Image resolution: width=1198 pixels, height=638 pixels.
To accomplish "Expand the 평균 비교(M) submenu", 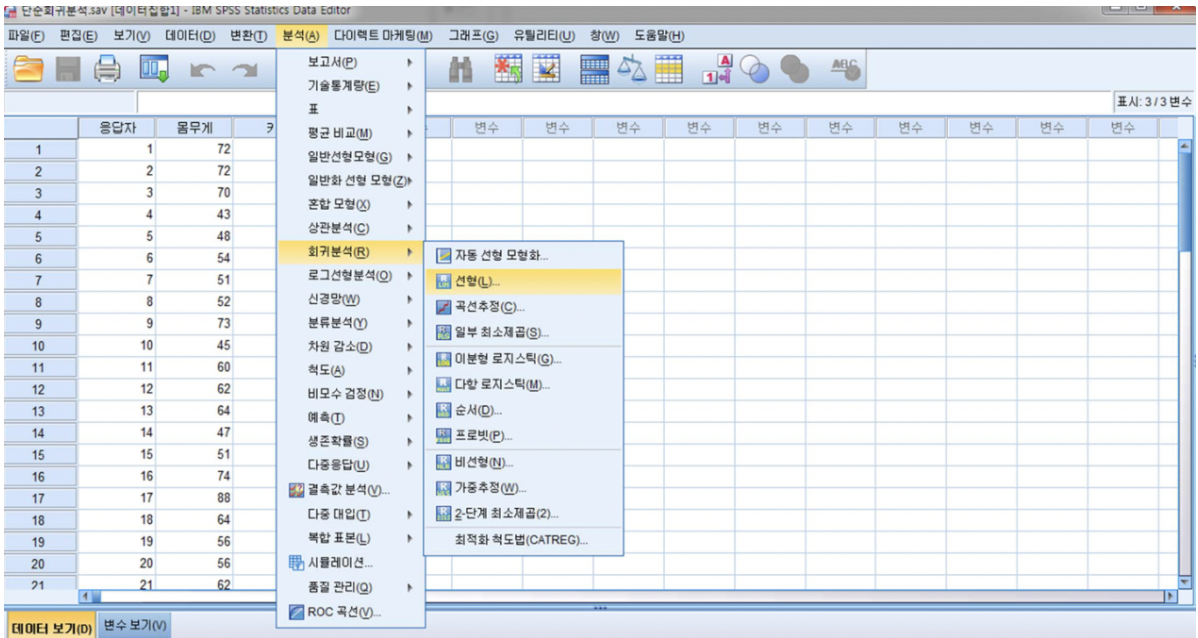I will pyautogui.click(x=351, y=133).
